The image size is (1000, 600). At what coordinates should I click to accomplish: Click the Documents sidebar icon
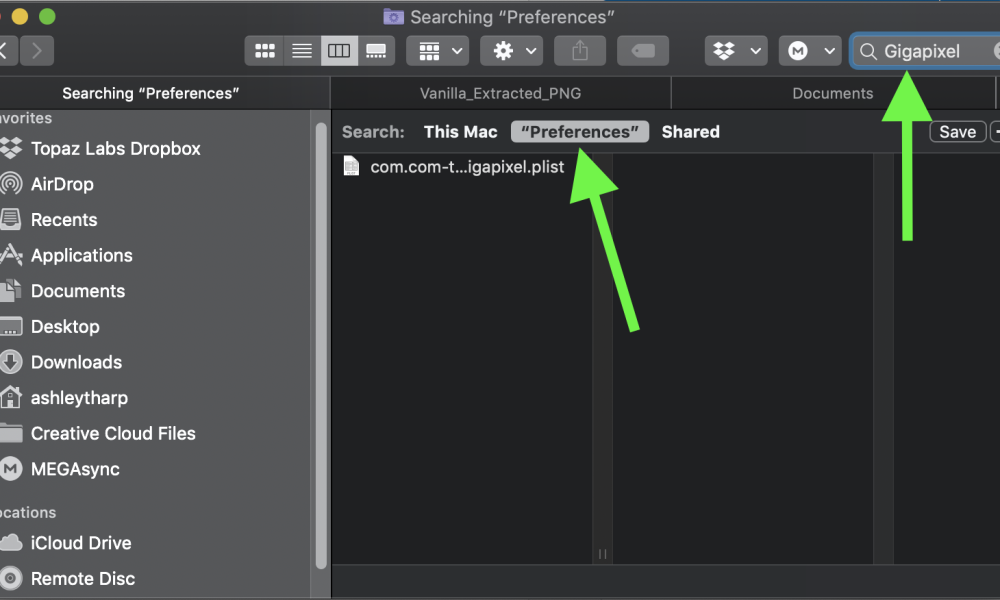11,291
